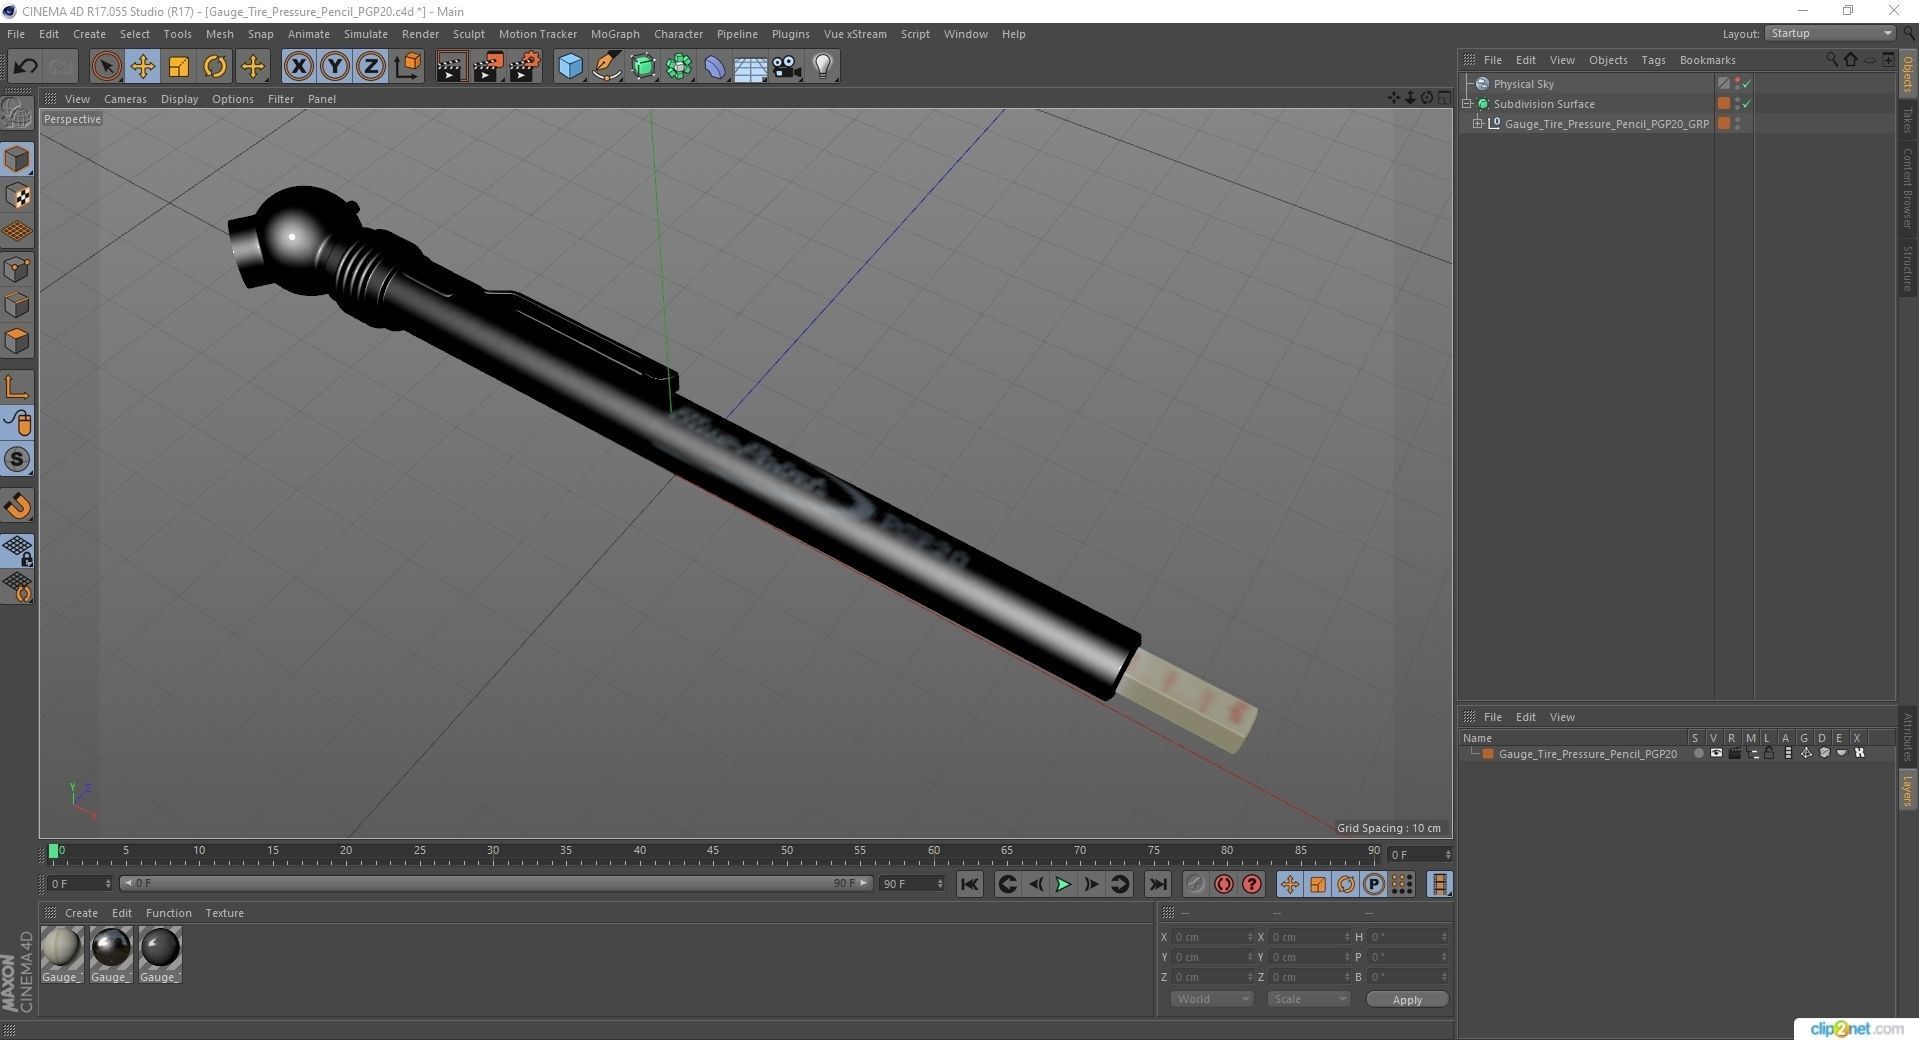Click the Enable Axis tool

17,387
